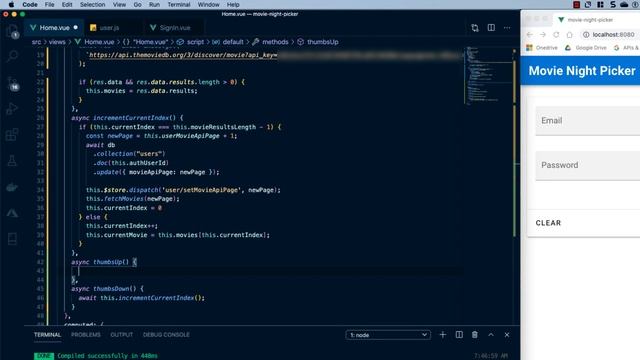Split the terminal panel
Image resolution: width=640 pixels, height=360 pixels.
coord(459,335)
